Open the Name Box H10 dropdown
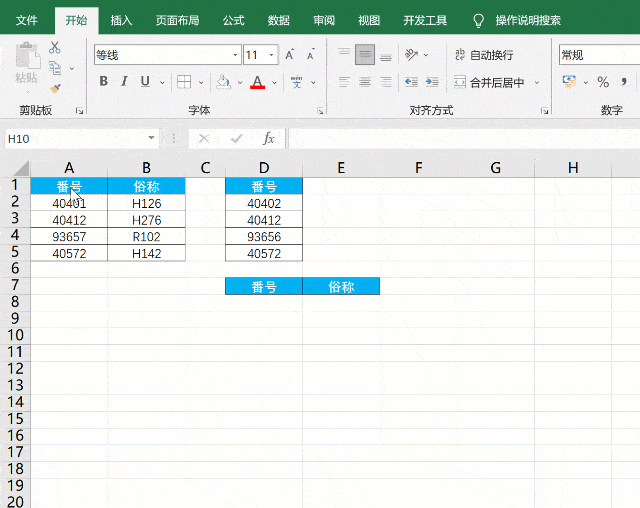Image resolution: width=640 pixels, height=508 pixels. (x=151, y=138)
